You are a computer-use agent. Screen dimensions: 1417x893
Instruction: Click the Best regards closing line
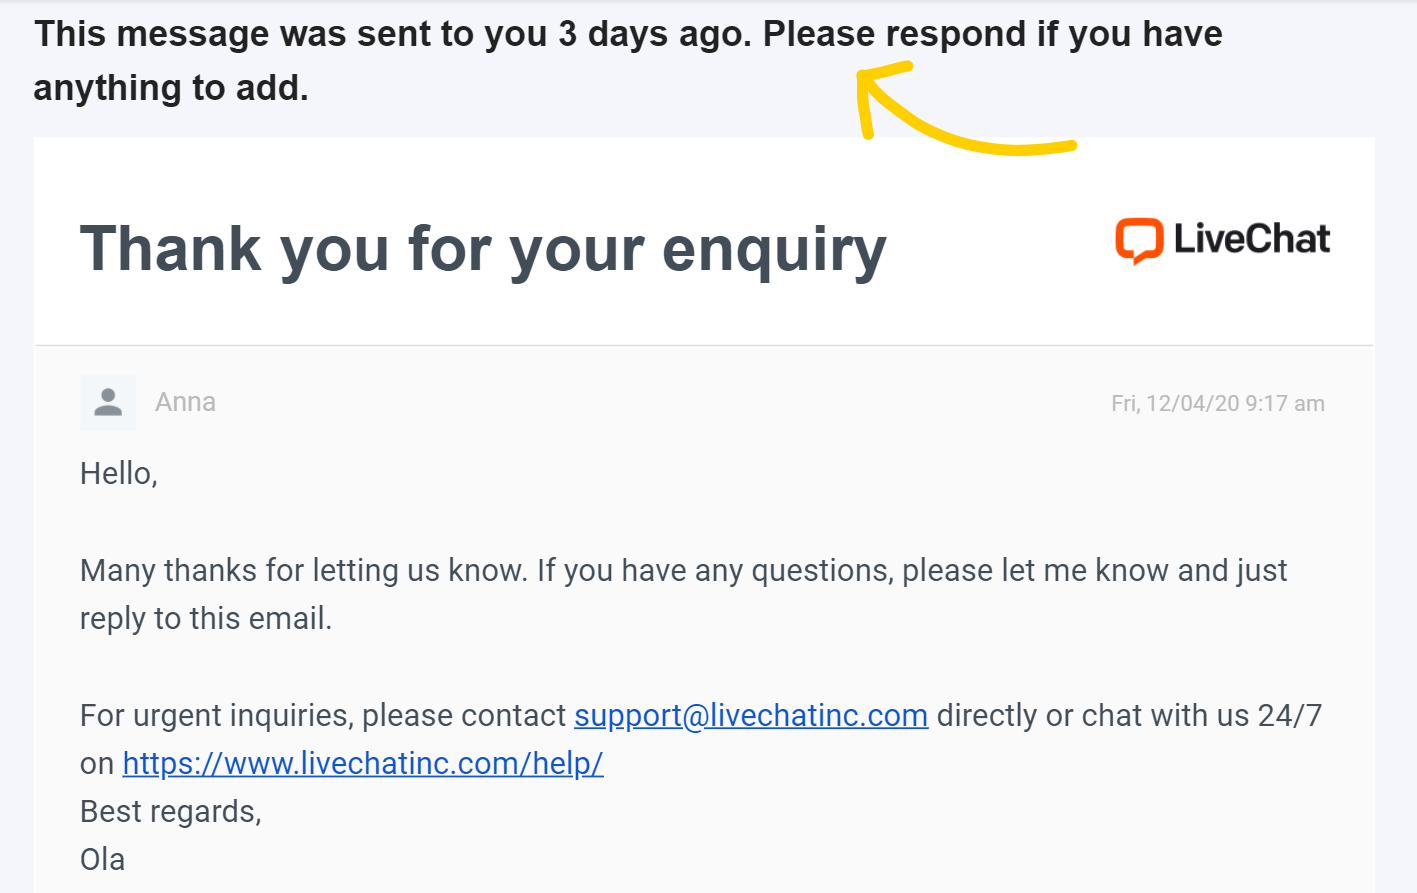(x=171, y=811)
